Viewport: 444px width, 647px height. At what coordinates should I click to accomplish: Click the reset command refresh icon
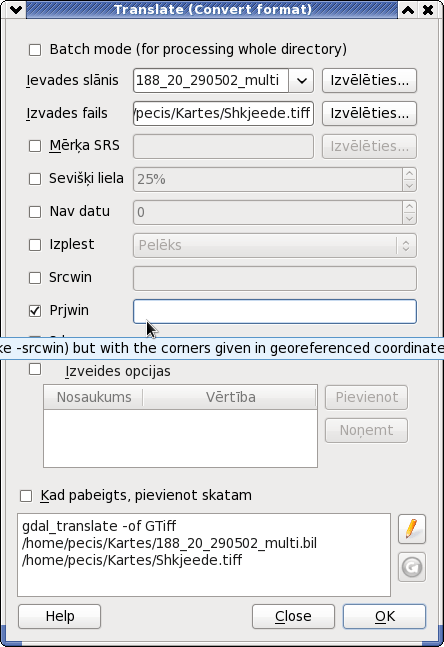coord(411,567)
